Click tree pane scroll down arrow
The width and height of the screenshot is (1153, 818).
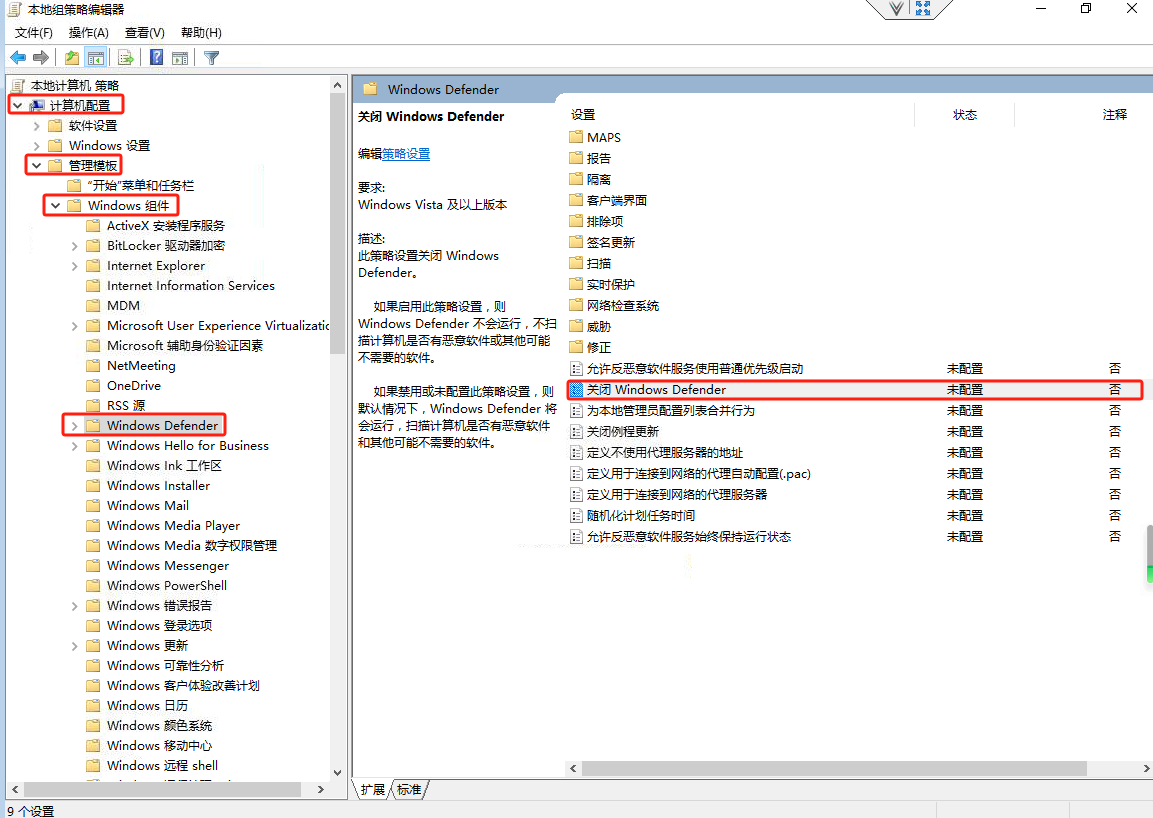(x=338, y=772)
